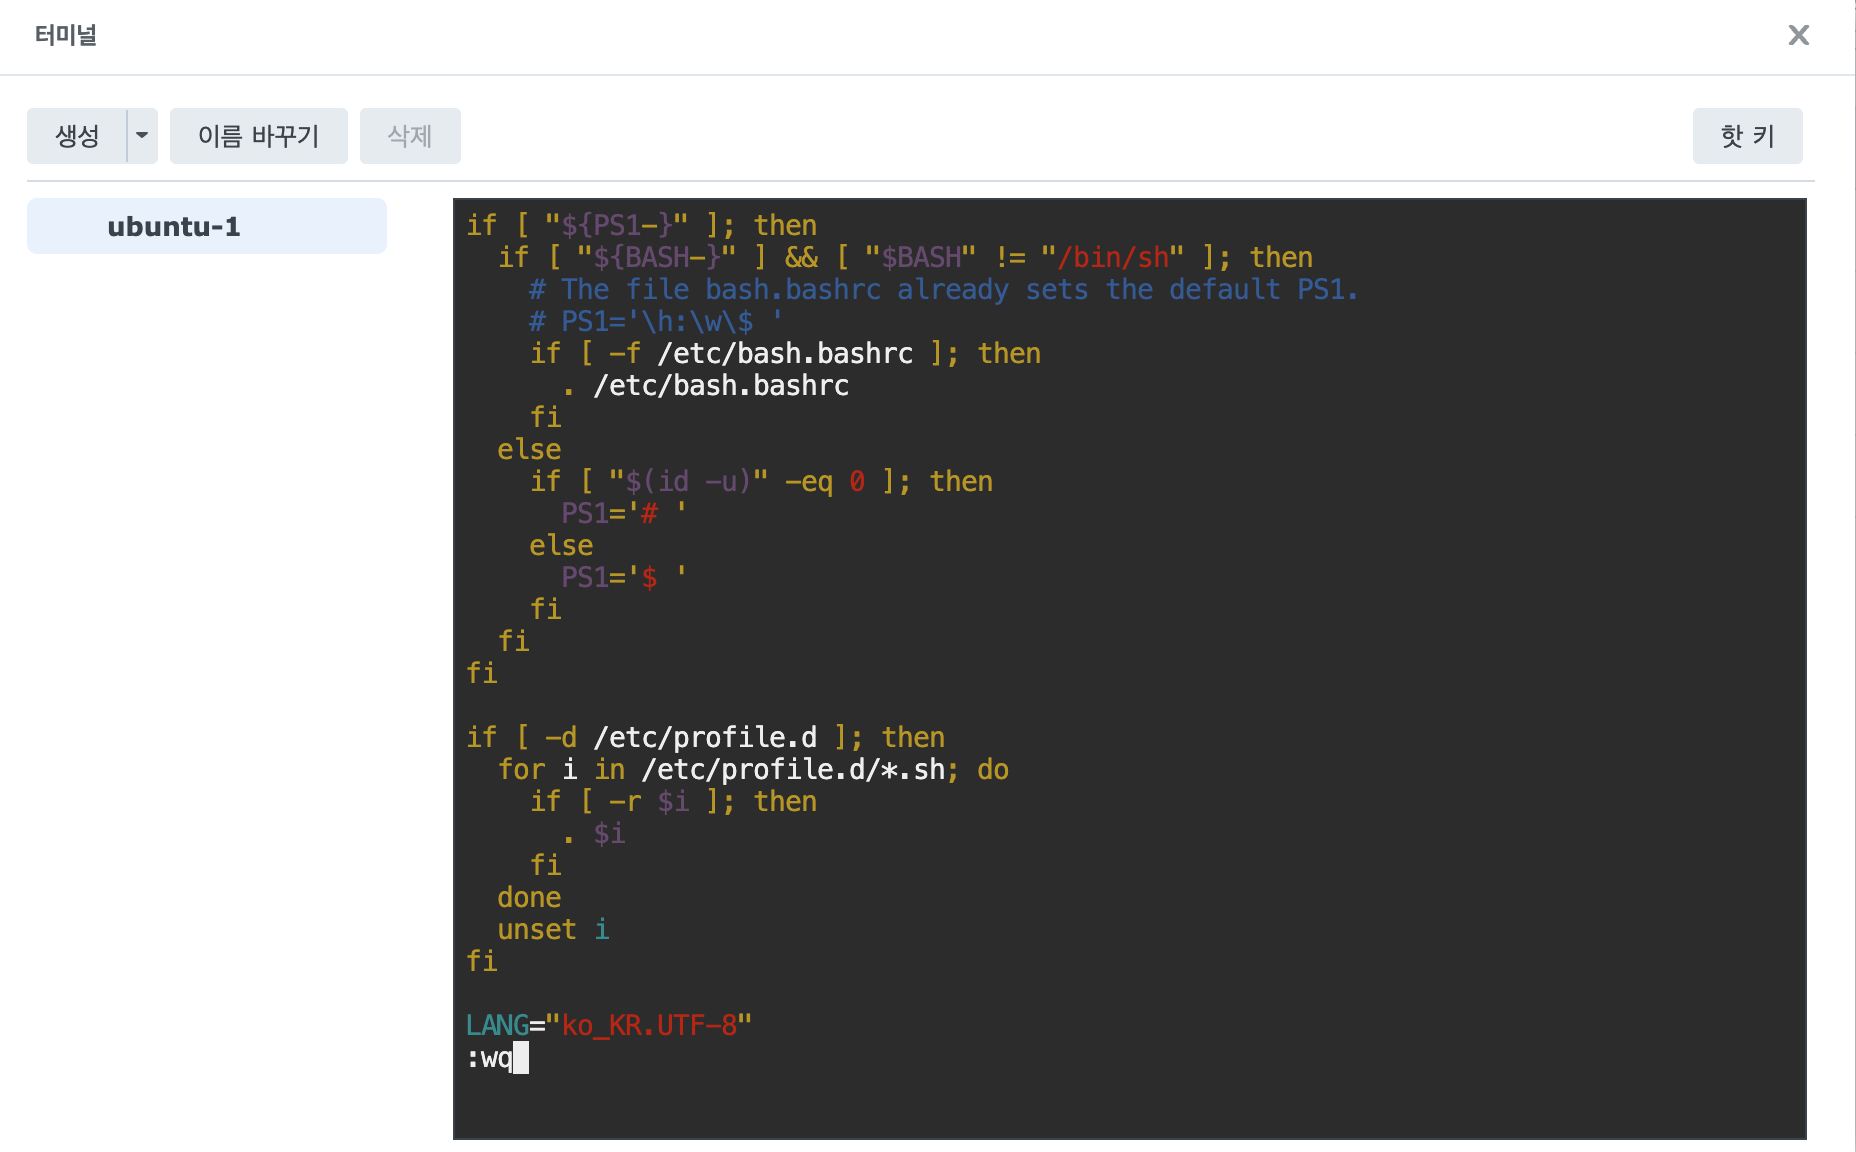Click the 'if [ -r $i ]; then' line

(x=673, y=802)
